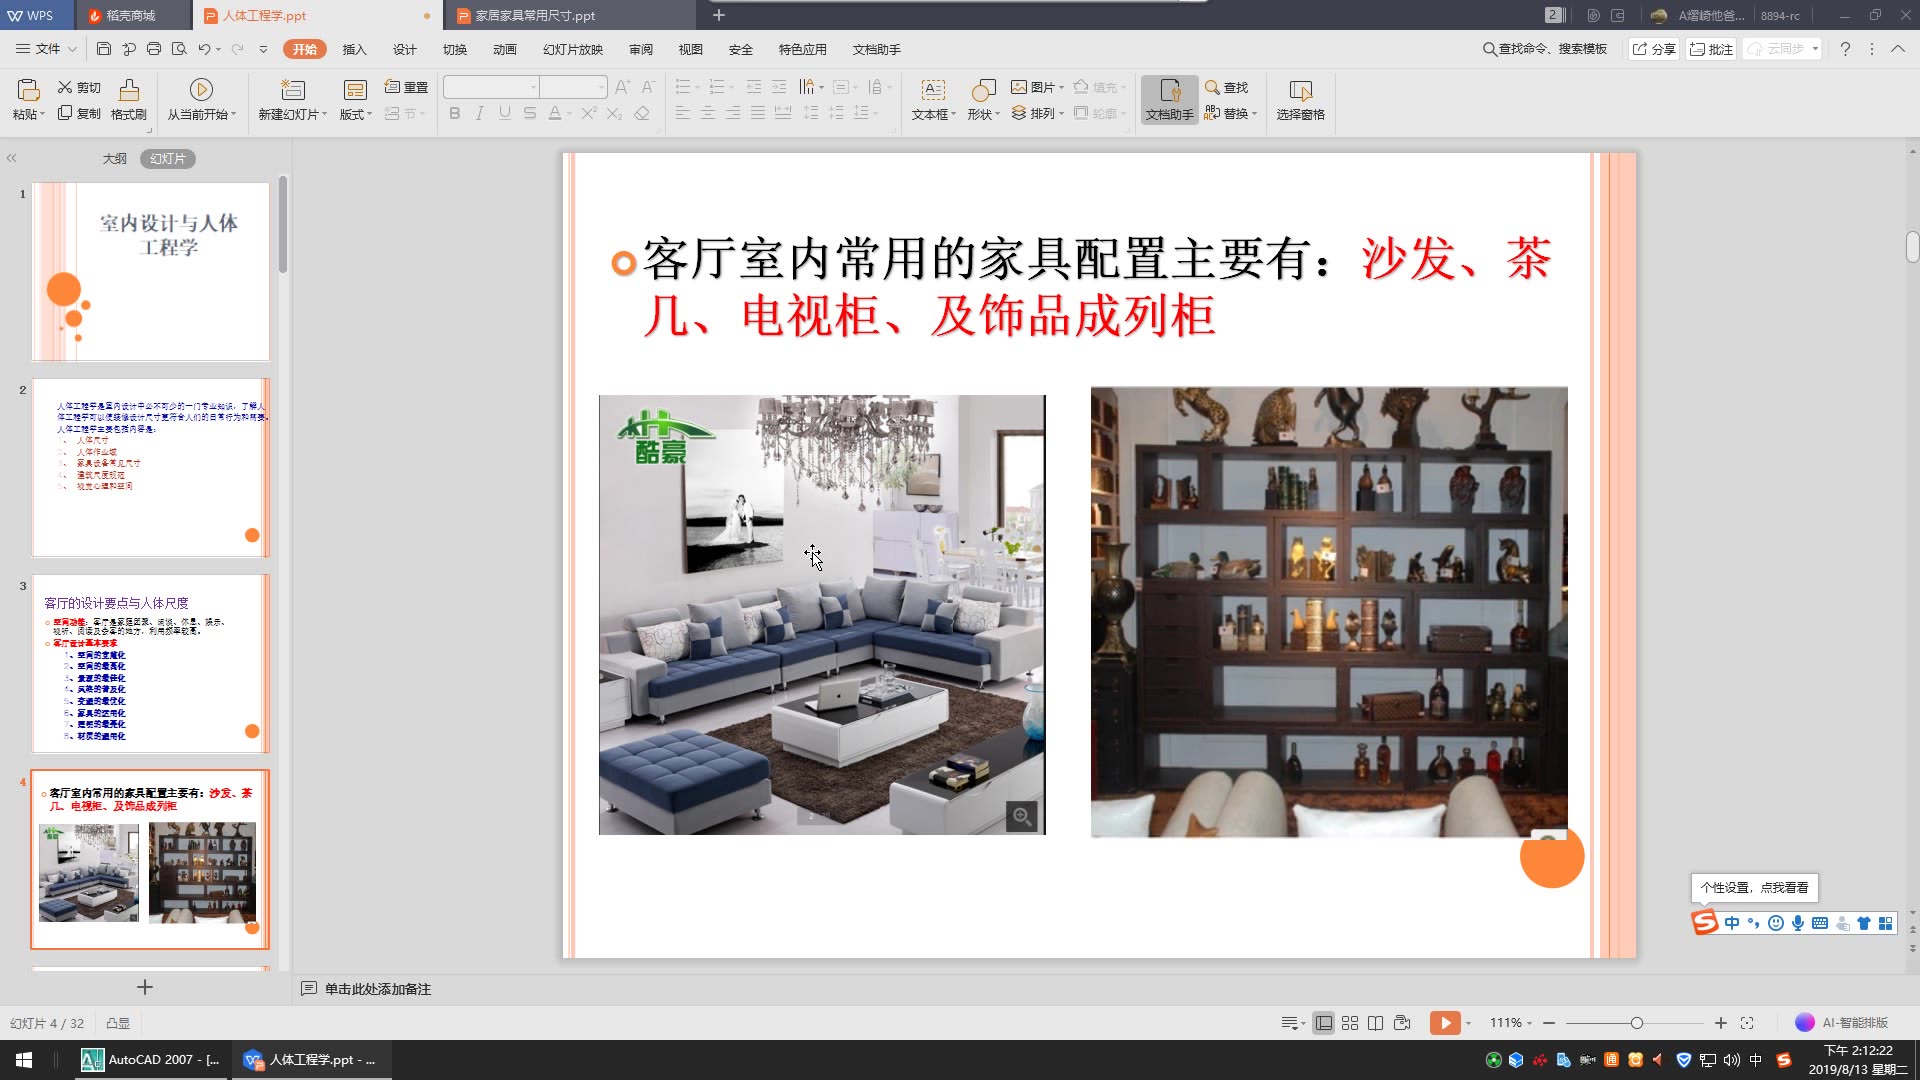1920x1080 pixels.
Task: Expand the 排列 arrange dropdown
Action: click(1041, 114)
